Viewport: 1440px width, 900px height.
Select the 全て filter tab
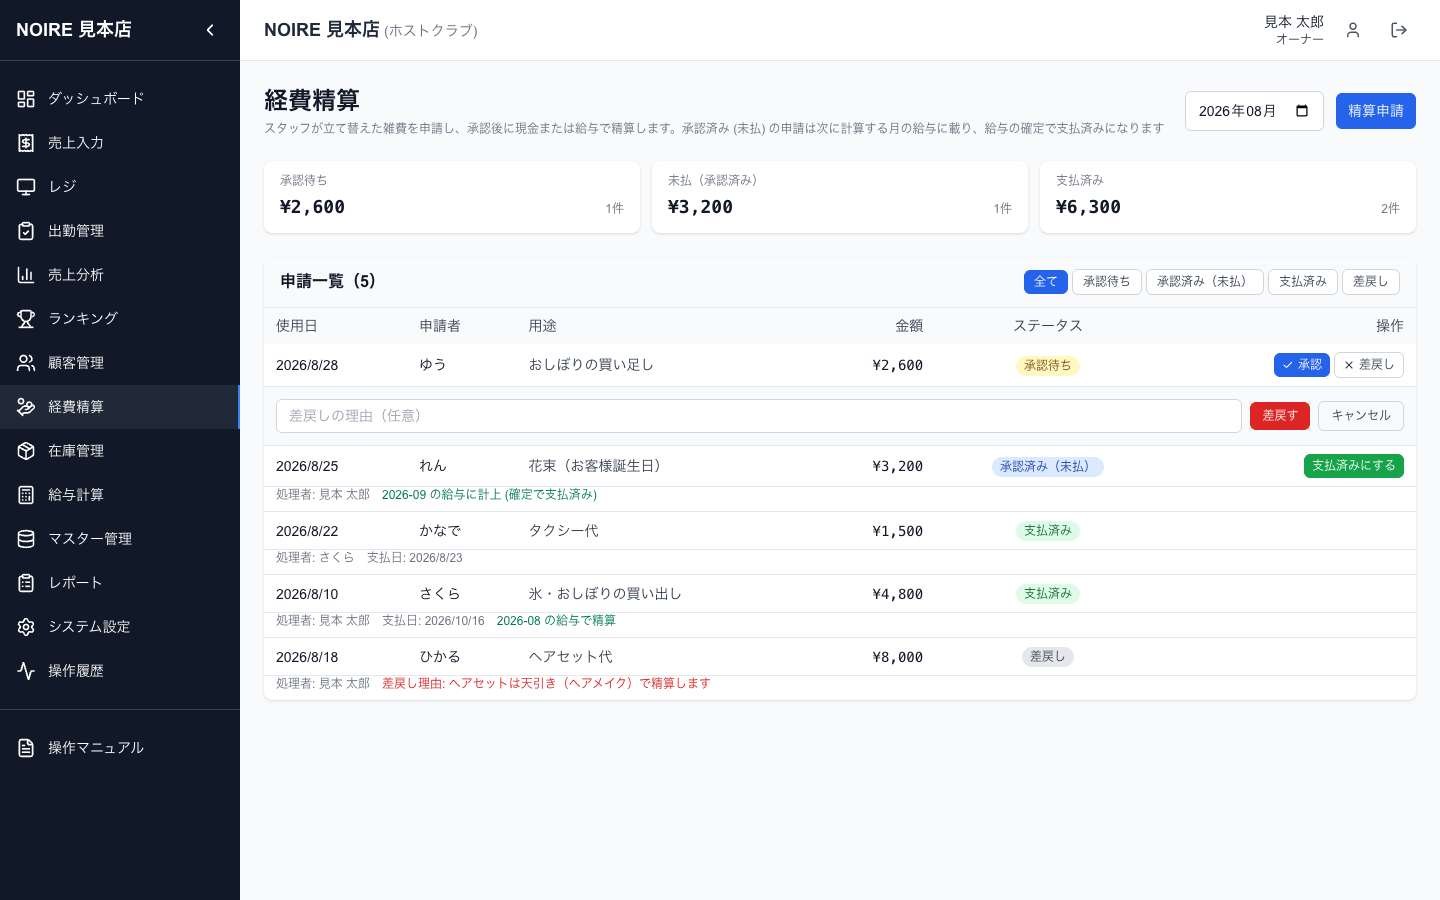click(x=1046, y=282)
